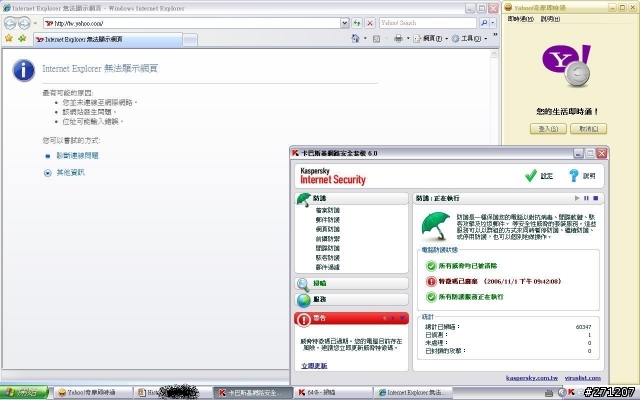Screen dimensions: 640x400
Task: Open the Help menu in Yahoo! Messenger
Action: 550,19
